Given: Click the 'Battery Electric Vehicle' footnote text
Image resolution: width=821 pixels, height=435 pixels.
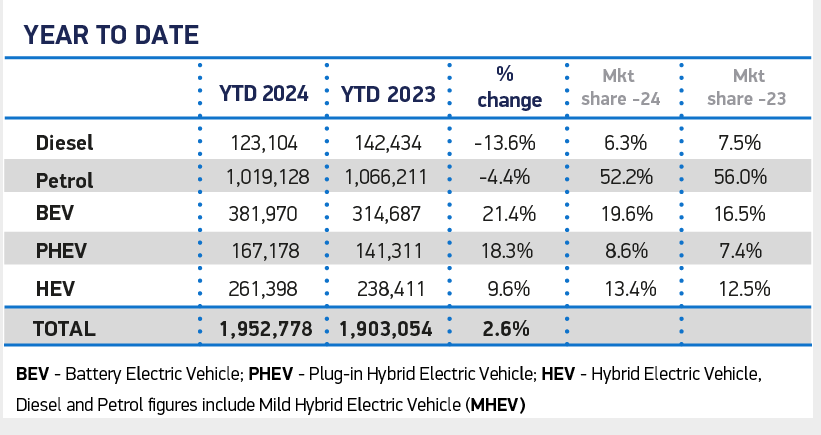Looking at the screenshot, I should (154, 374).
